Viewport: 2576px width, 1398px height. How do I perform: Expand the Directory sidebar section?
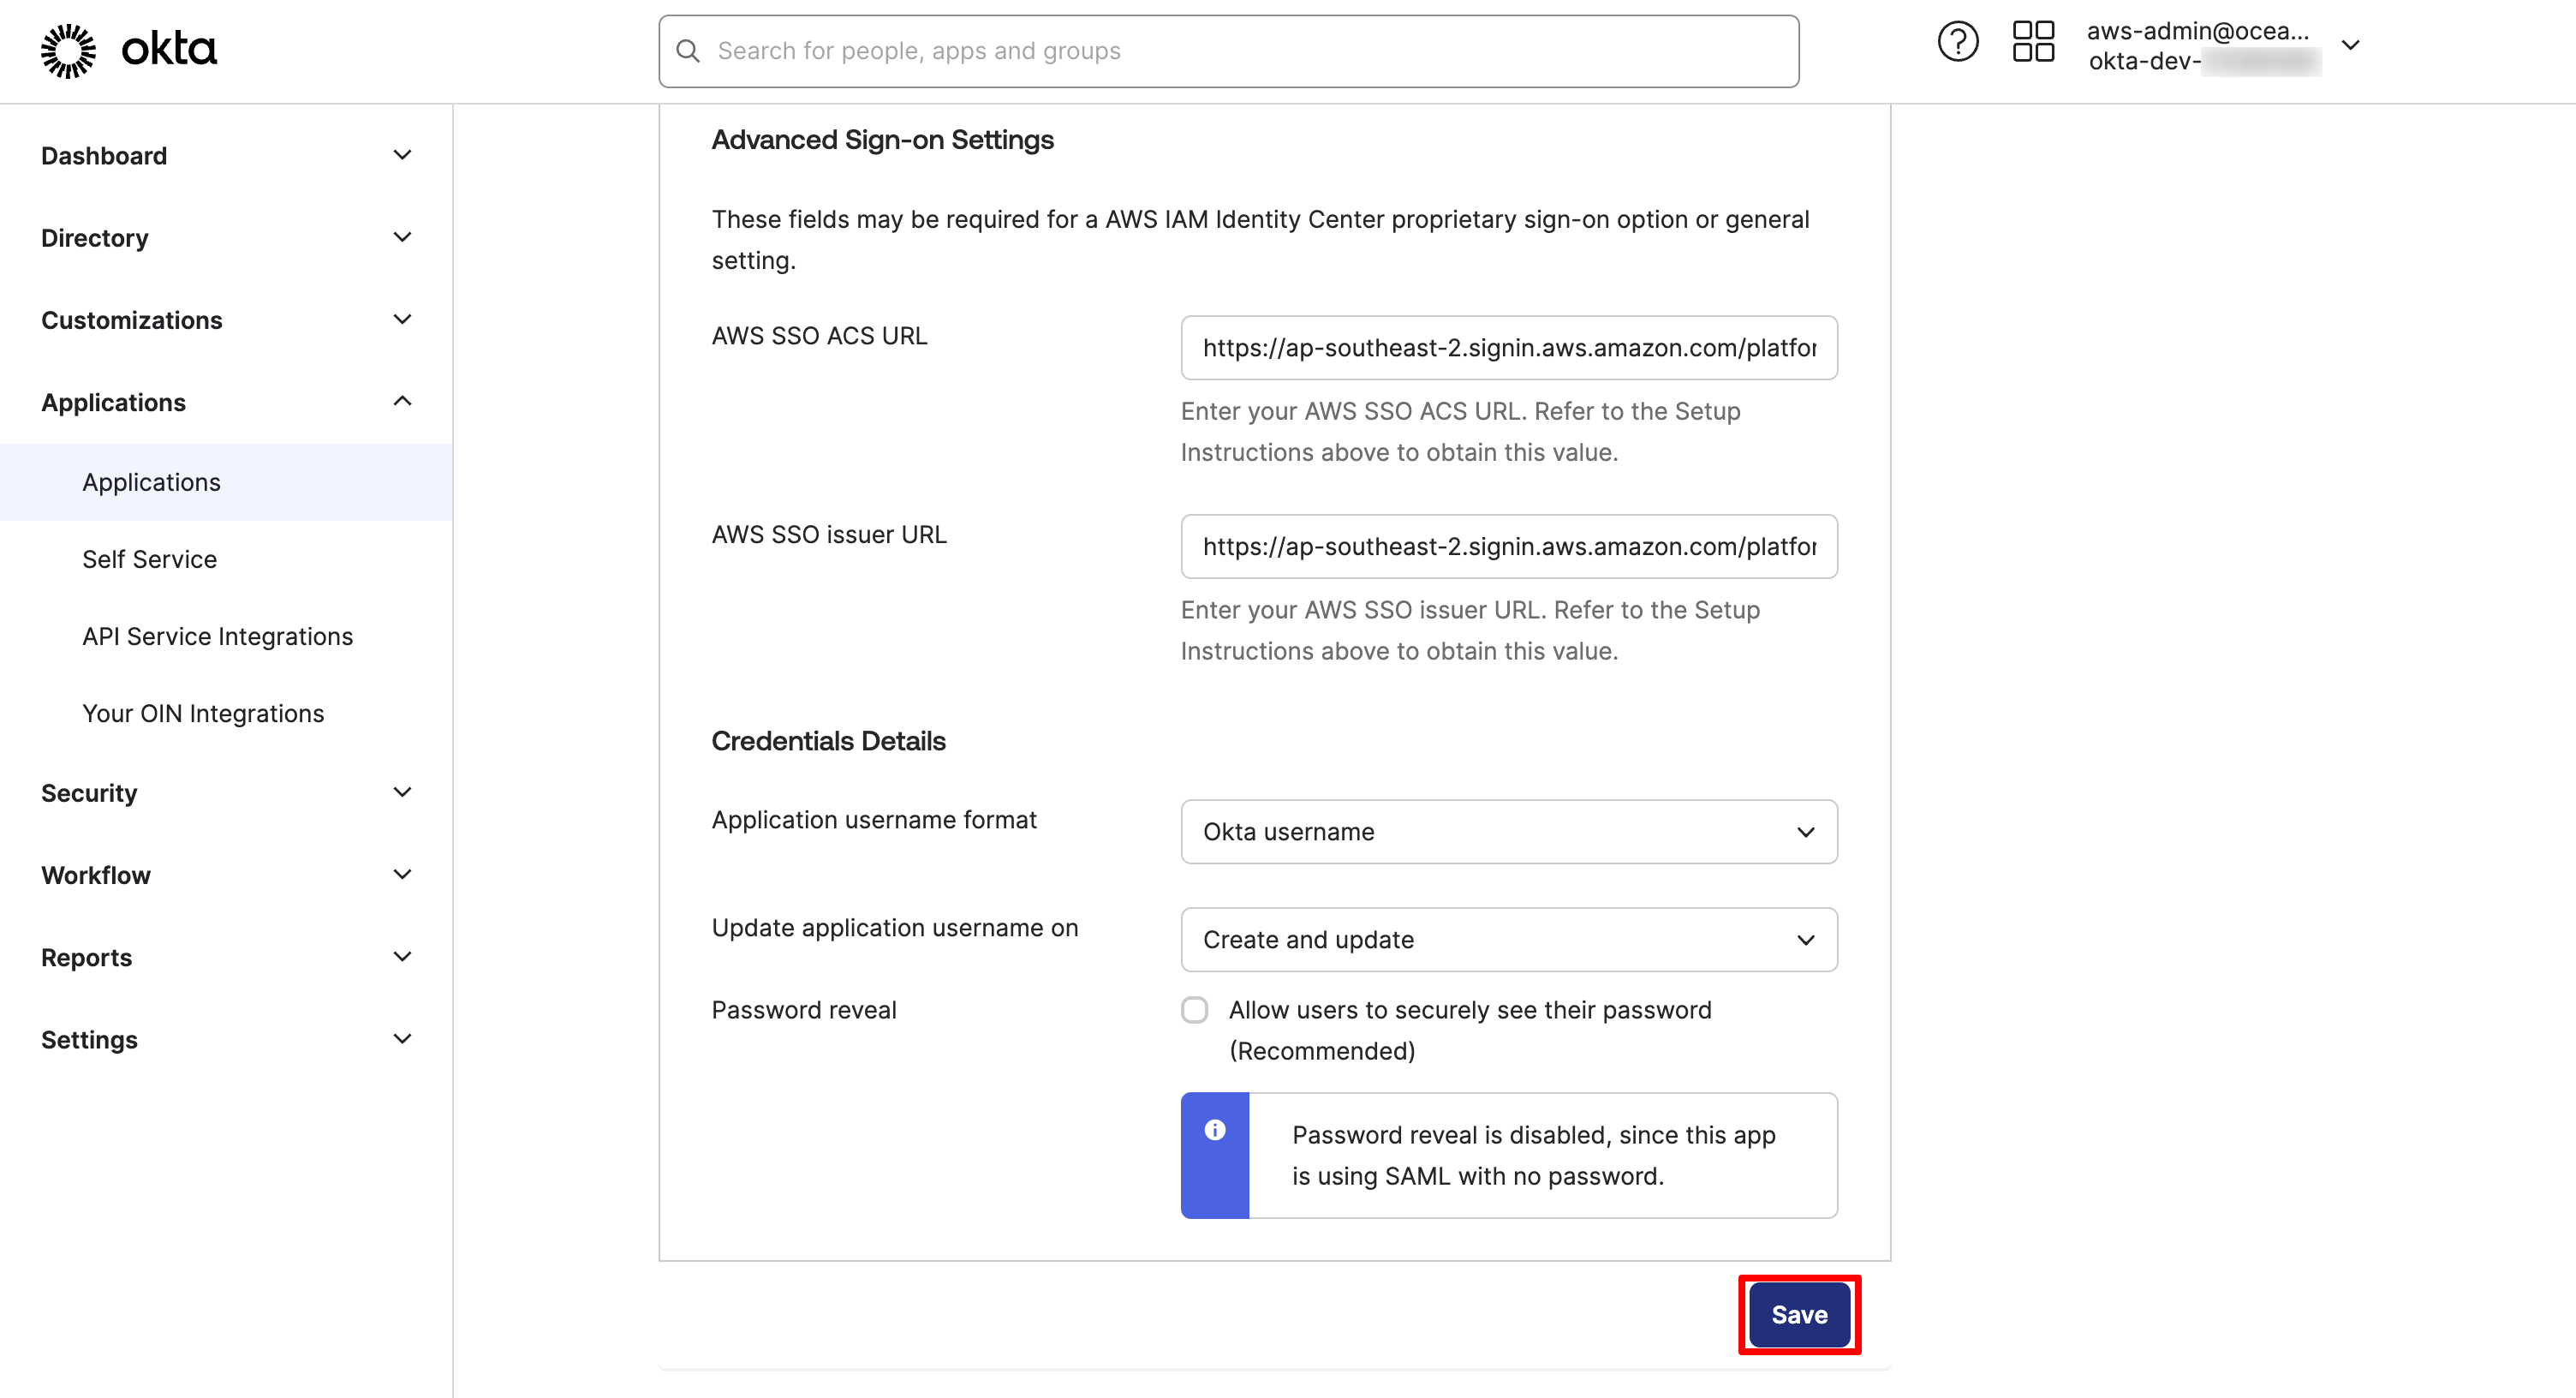point(402,237)
